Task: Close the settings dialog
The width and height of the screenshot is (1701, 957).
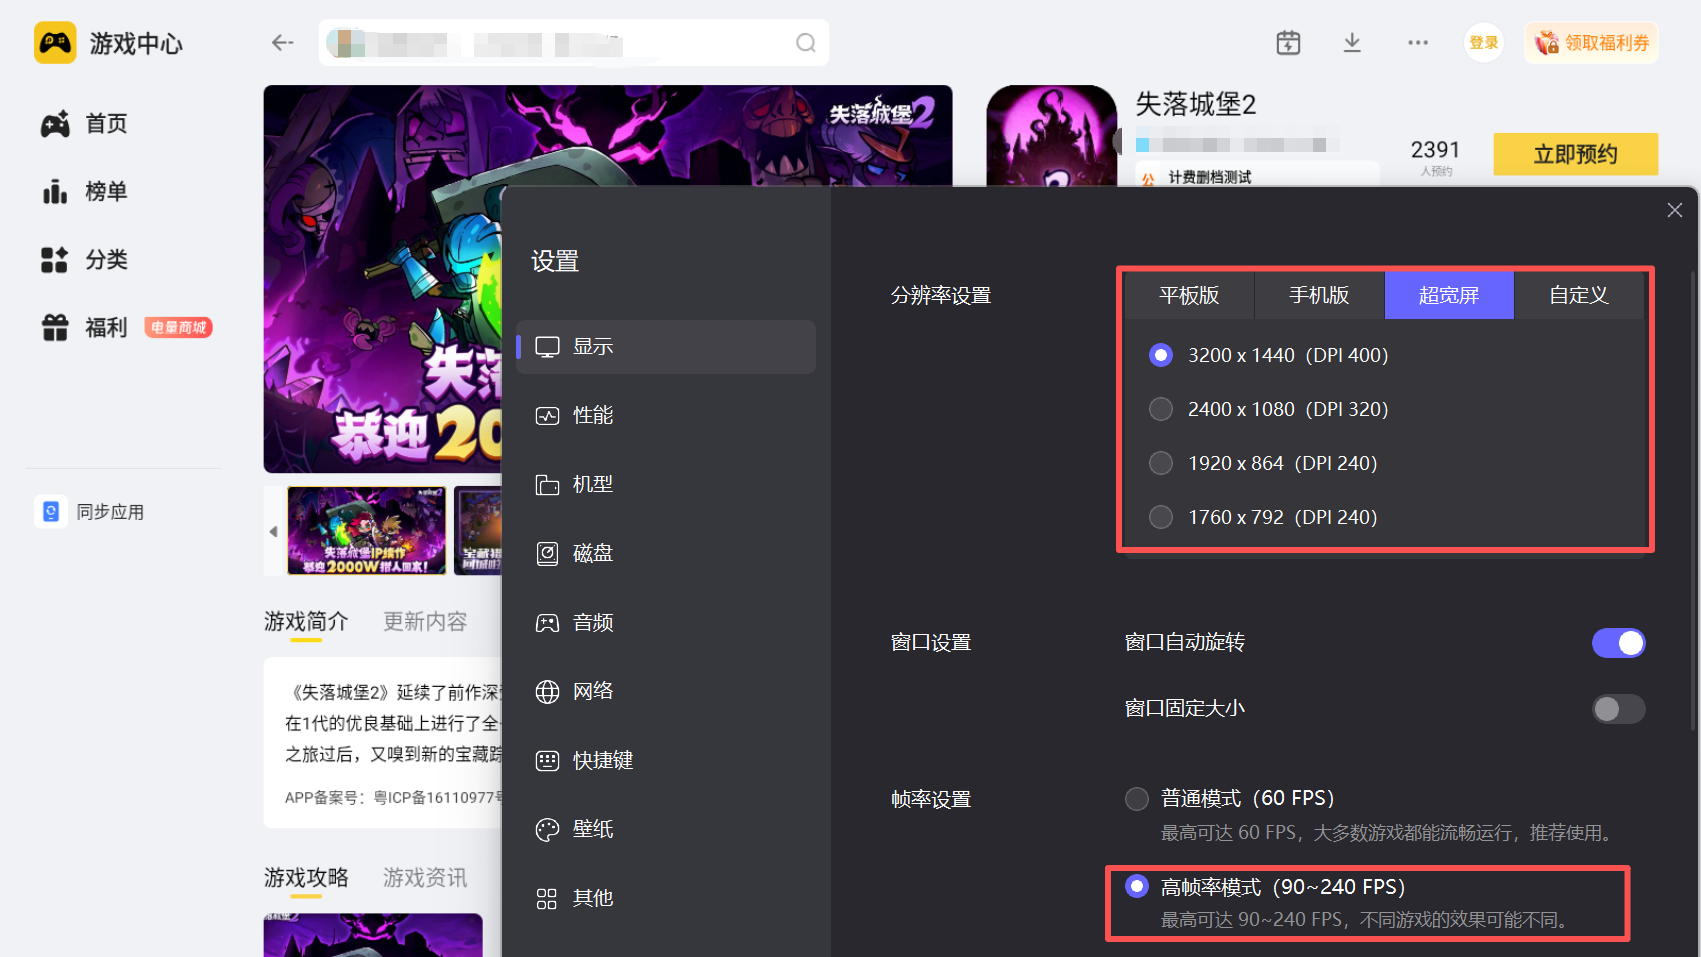Action: tap(1675, 210)
